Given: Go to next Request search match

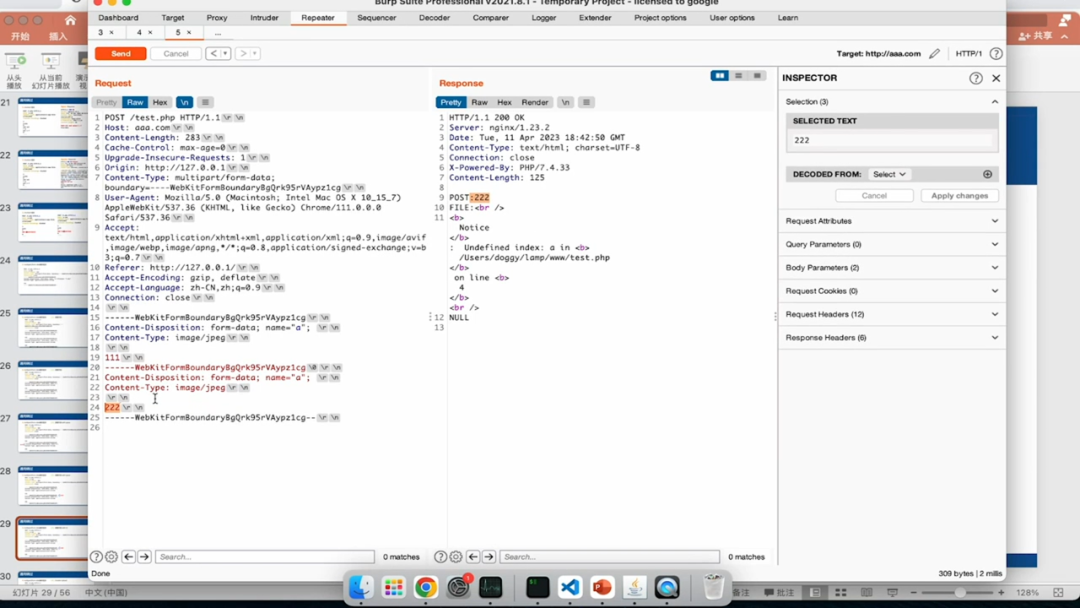Looking at the screenshot, I should 144,556.
